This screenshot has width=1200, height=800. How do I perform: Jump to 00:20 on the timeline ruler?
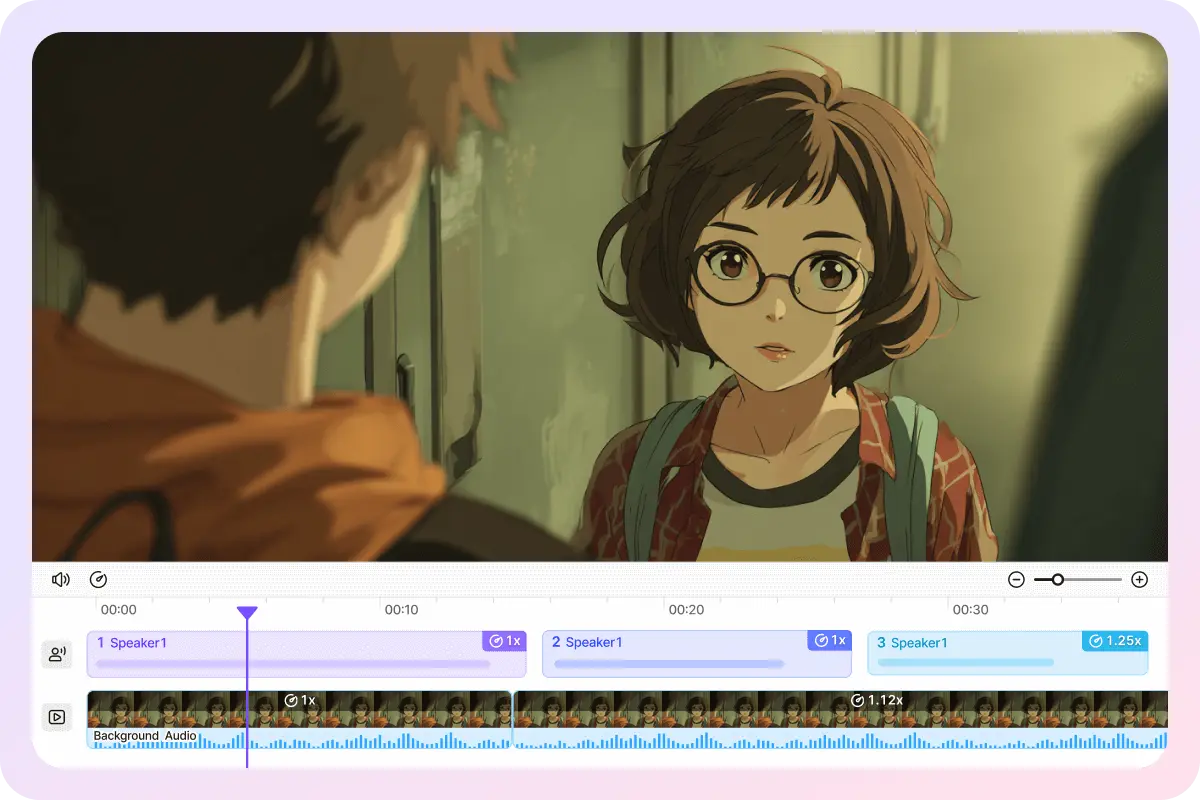[x=686, y=609]
